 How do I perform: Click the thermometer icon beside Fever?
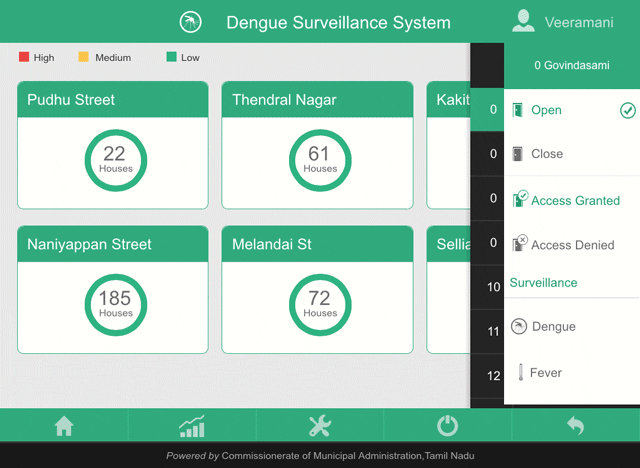520,373
